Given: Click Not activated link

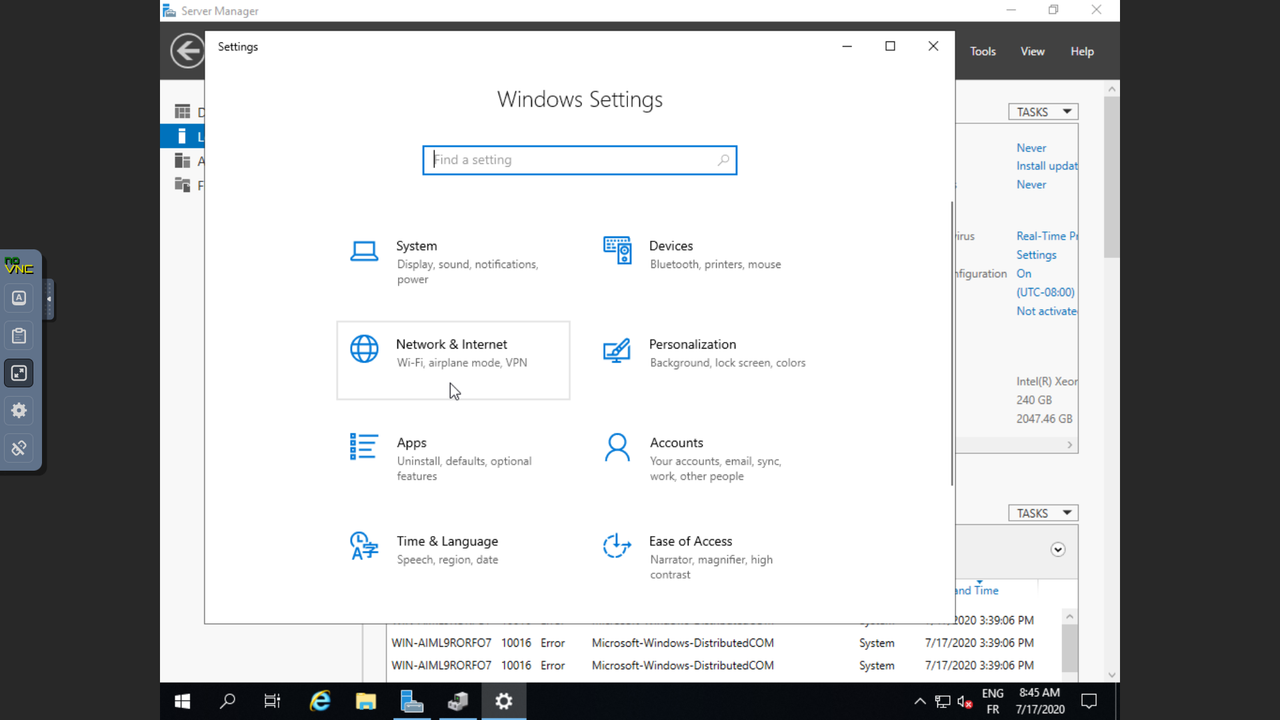Looking at the screenshot, I should (1046, 311).
